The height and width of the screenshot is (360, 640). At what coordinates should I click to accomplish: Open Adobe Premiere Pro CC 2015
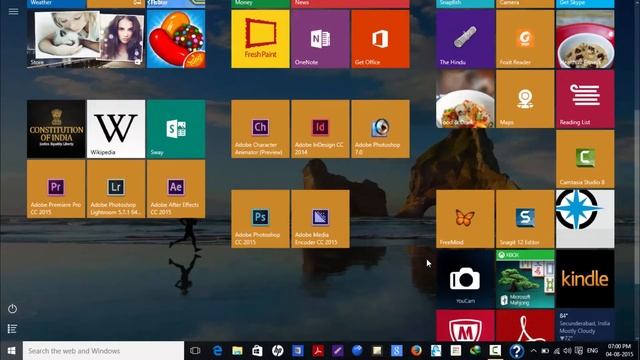[x=56, y=189]
